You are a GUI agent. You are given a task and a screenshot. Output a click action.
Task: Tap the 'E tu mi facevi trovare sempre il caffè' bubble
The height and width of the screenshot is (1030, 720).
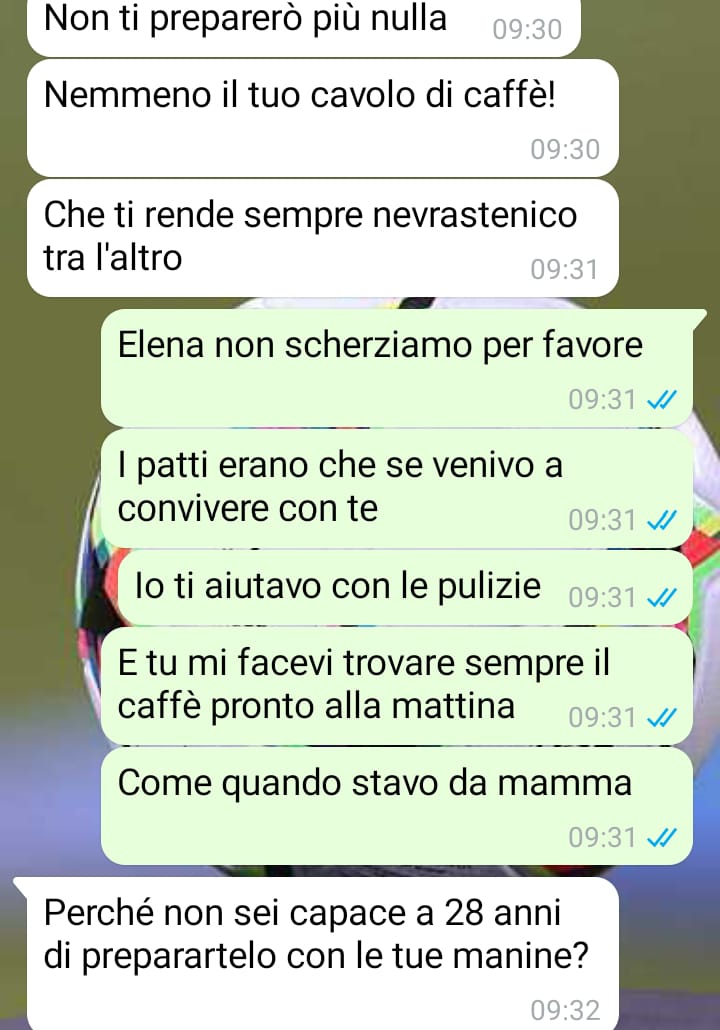tap(397, 685)
